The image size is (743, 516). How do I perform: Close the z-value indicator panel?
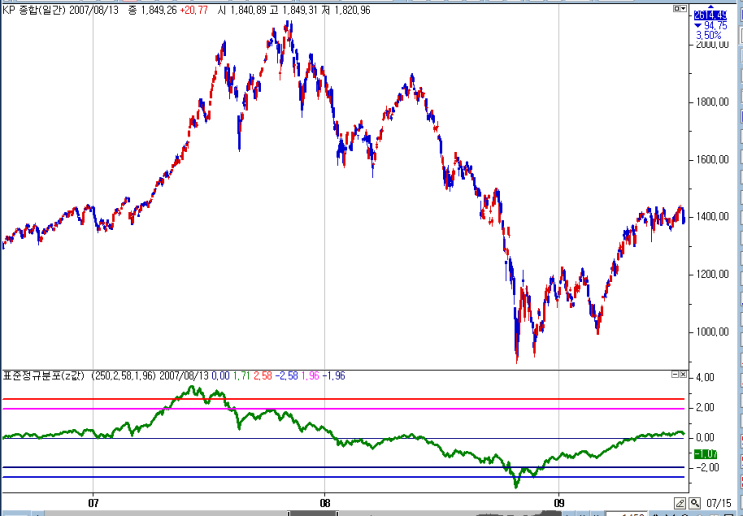click(683, 374)
